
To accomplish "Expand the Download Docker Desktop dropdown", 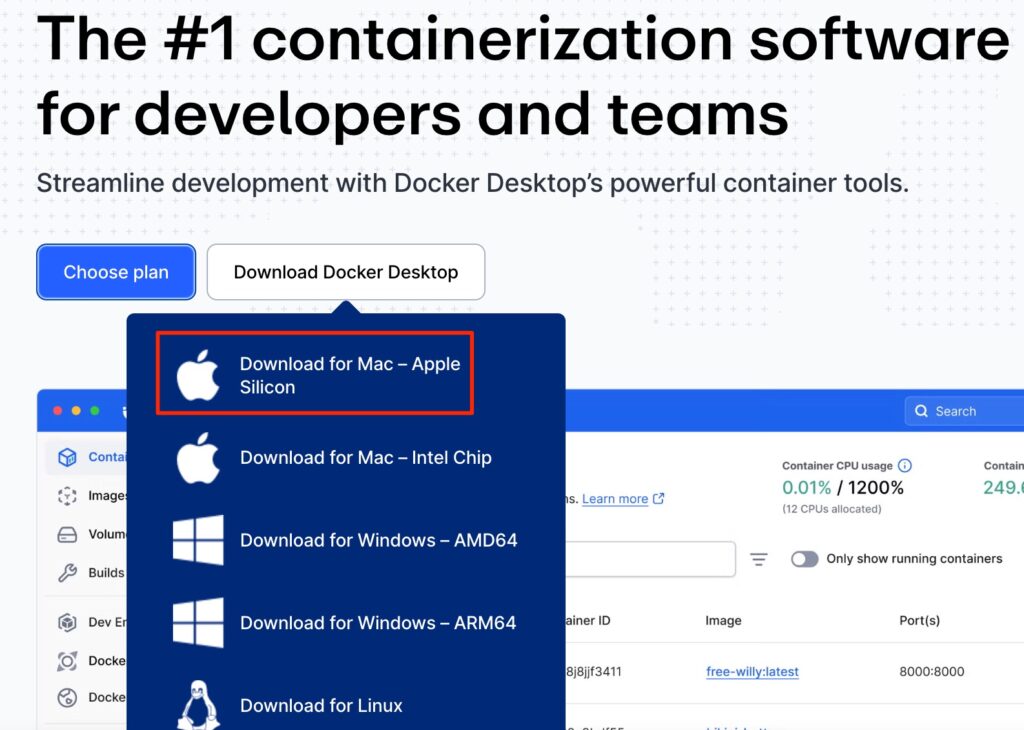I will pyautogui.click(x=346, y=272).
